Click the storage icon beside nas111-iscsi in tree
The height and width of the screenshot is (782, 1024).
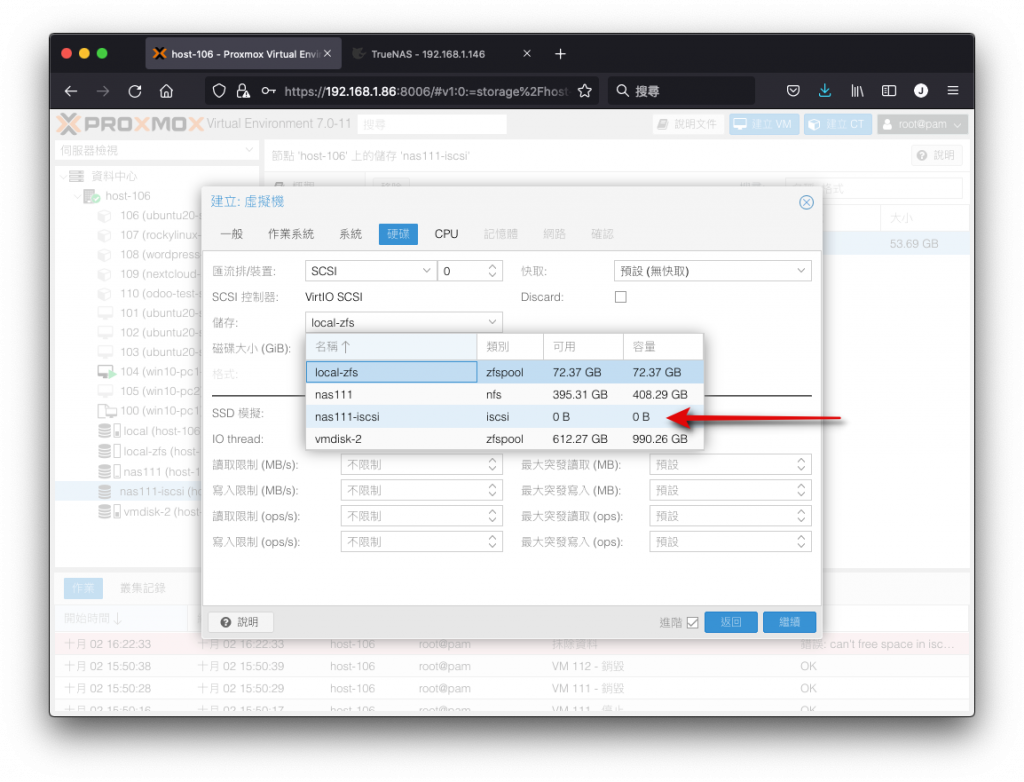tap(104, 491)
